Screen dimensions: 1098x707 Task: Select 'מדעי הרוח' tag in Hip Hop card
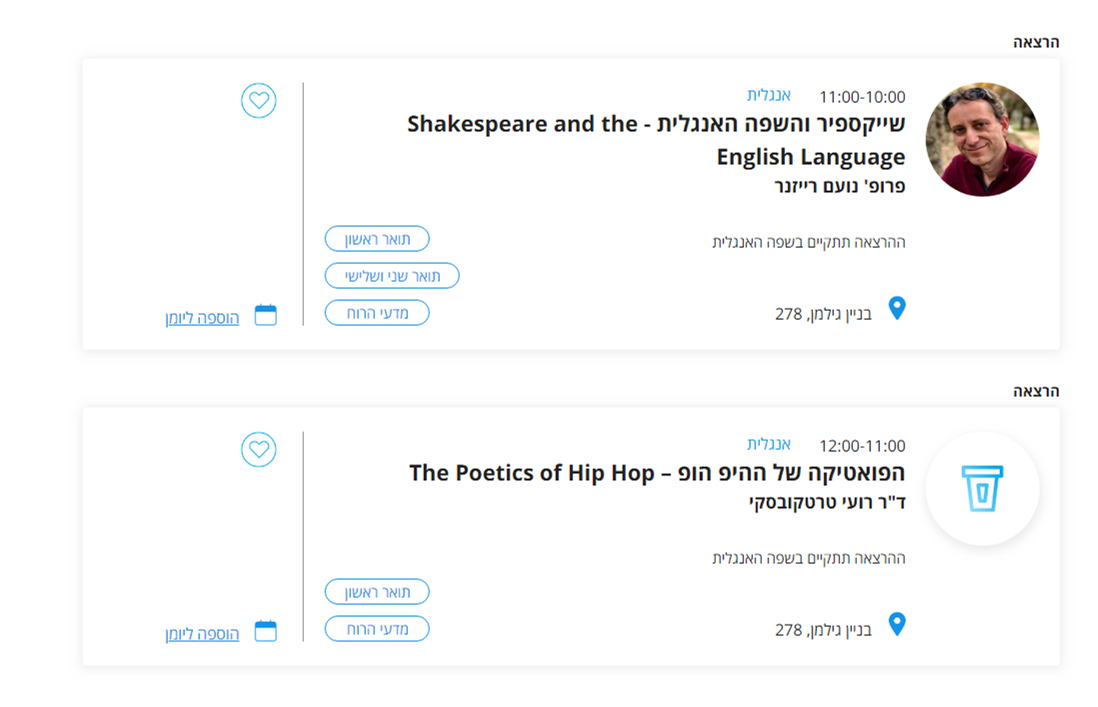click(x=377, y=629)
